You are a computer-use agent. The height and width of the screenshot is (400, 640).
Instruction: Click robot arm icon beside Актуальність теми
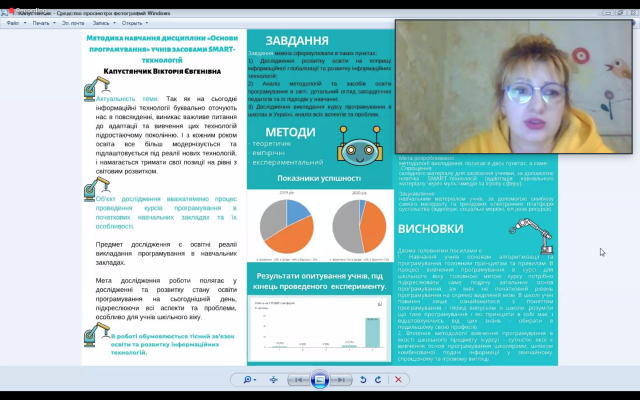coord(97,89)
